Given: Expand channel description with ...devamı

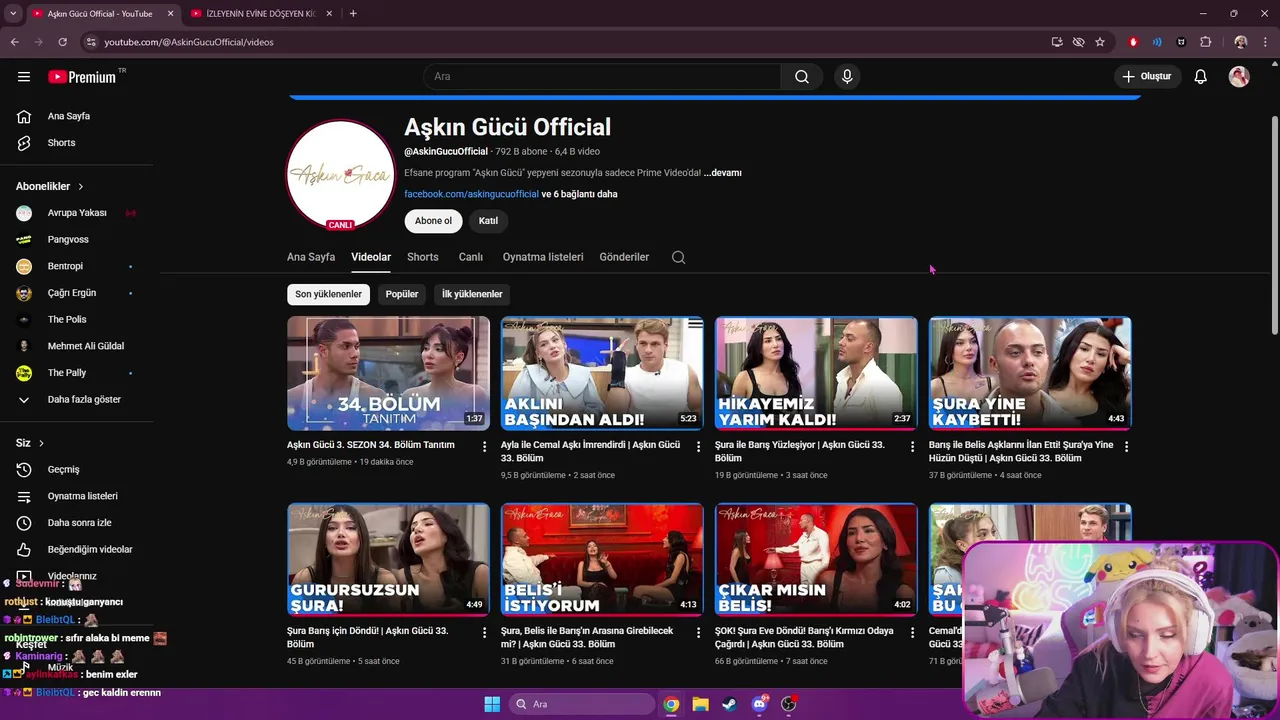Looking at the screenshot, I should [723, 173].
